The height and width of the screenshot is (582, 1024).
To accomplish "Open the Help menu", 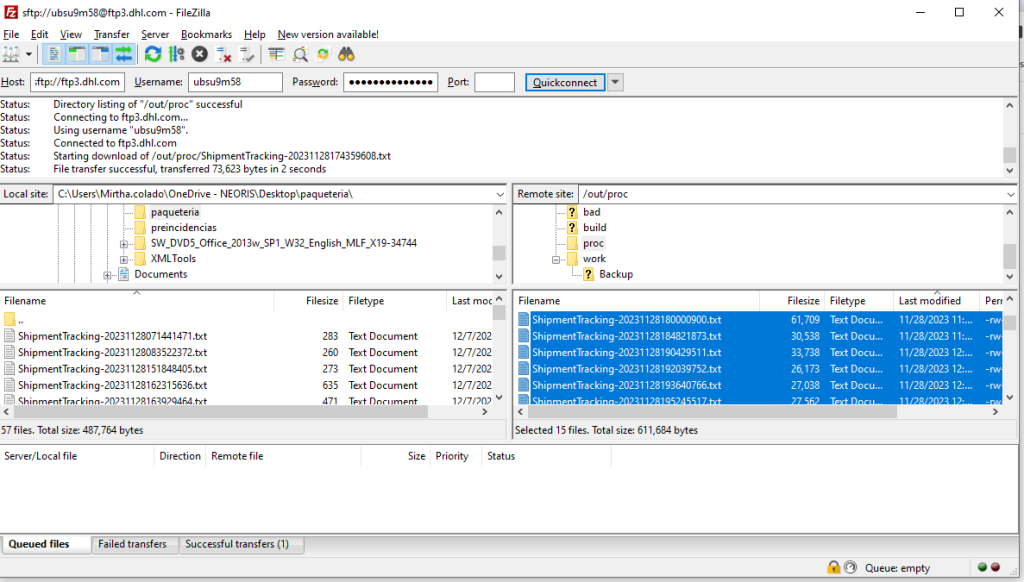I will pos(255,35).
